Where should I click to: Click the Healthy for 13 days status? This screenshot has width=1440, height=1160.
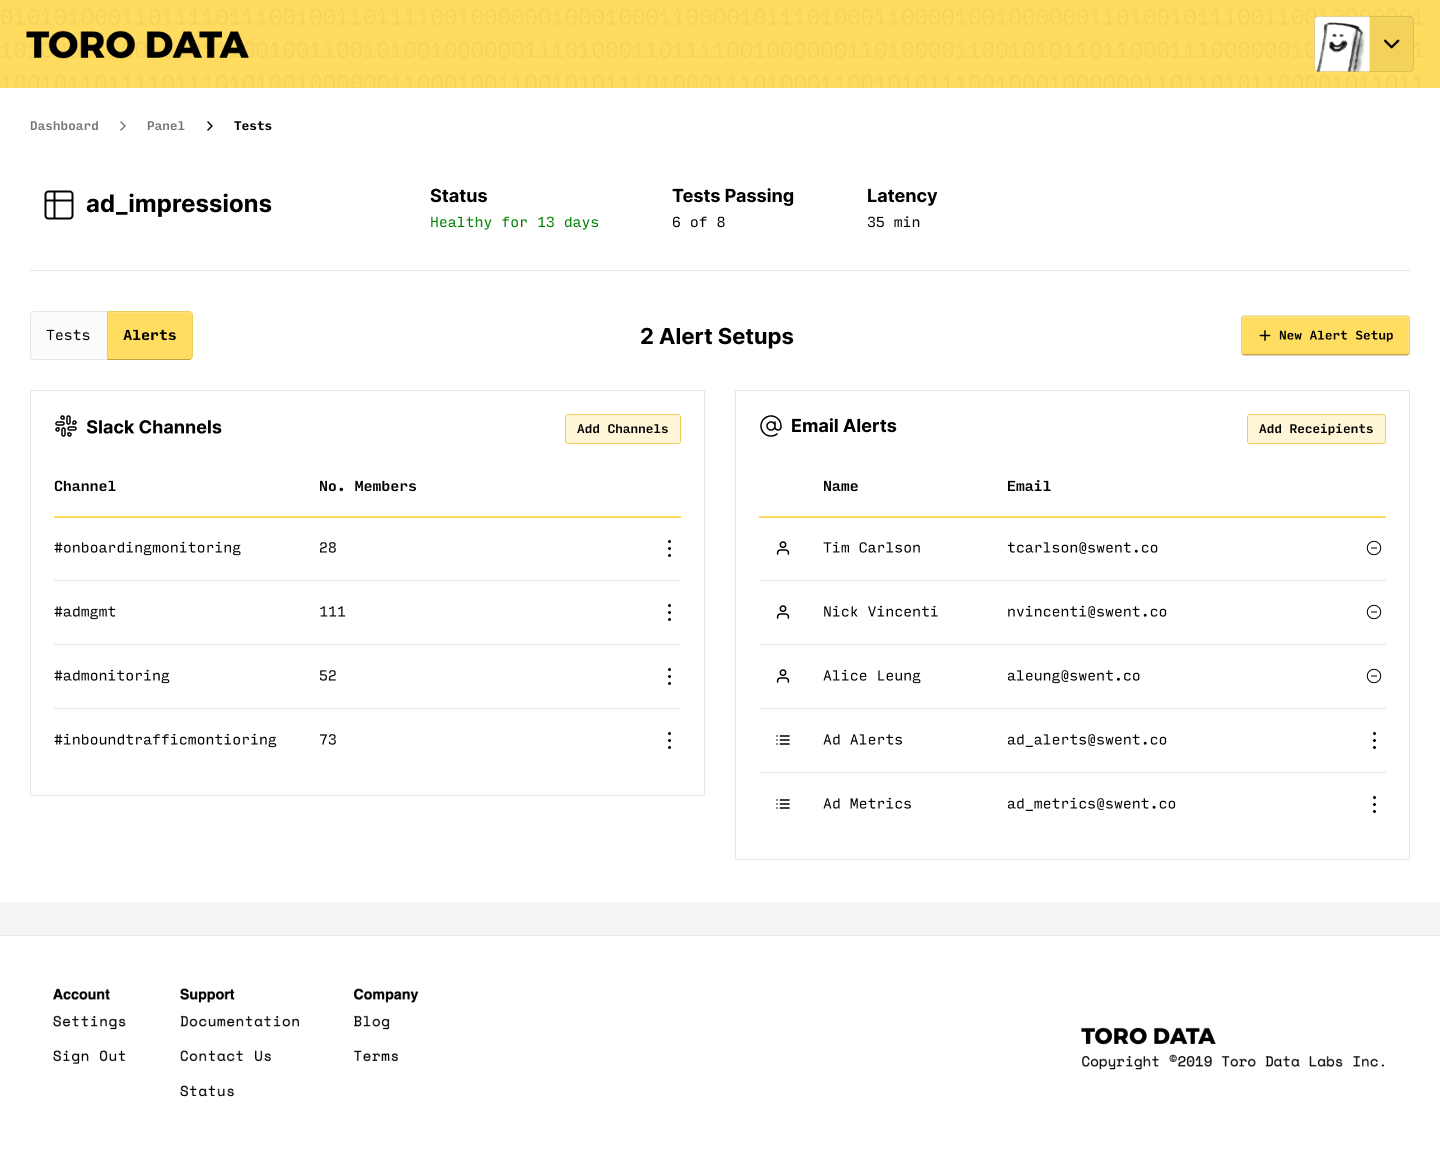pos(514,222)
